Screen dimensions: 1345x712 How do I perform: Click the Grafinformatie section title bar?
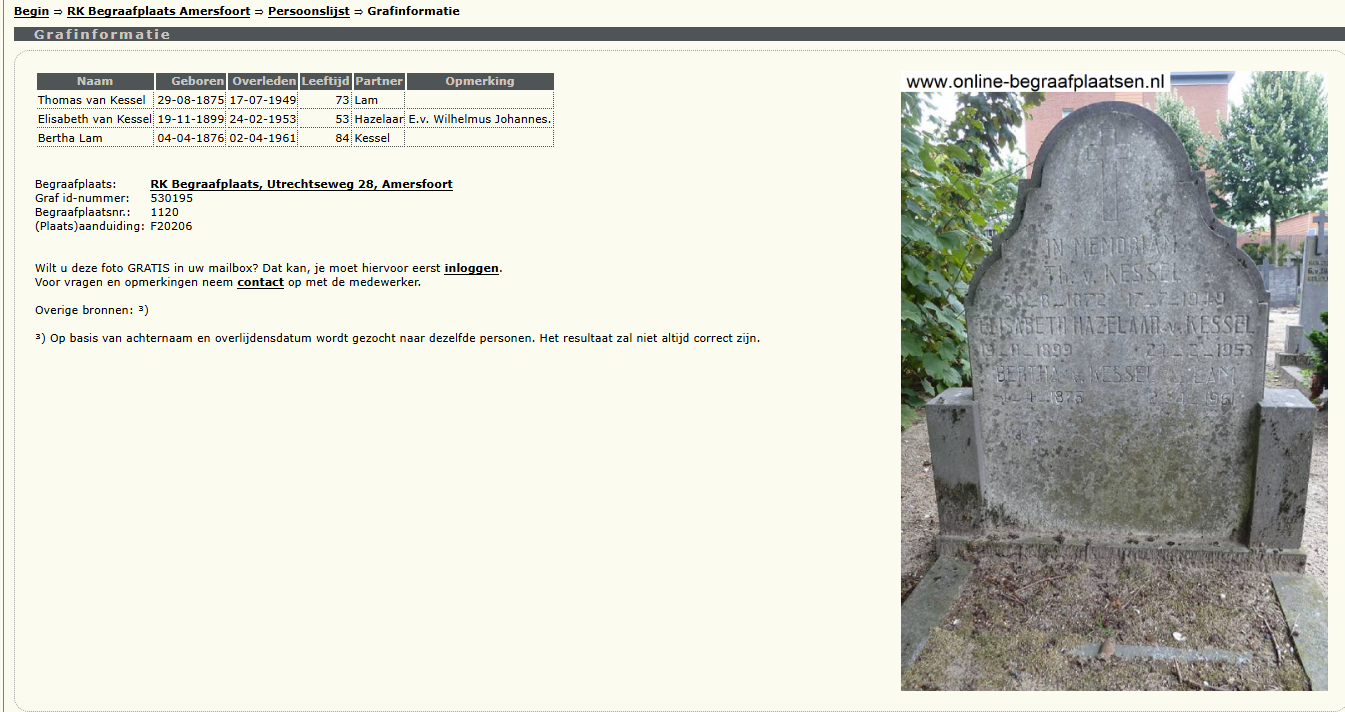click(679, 34)
